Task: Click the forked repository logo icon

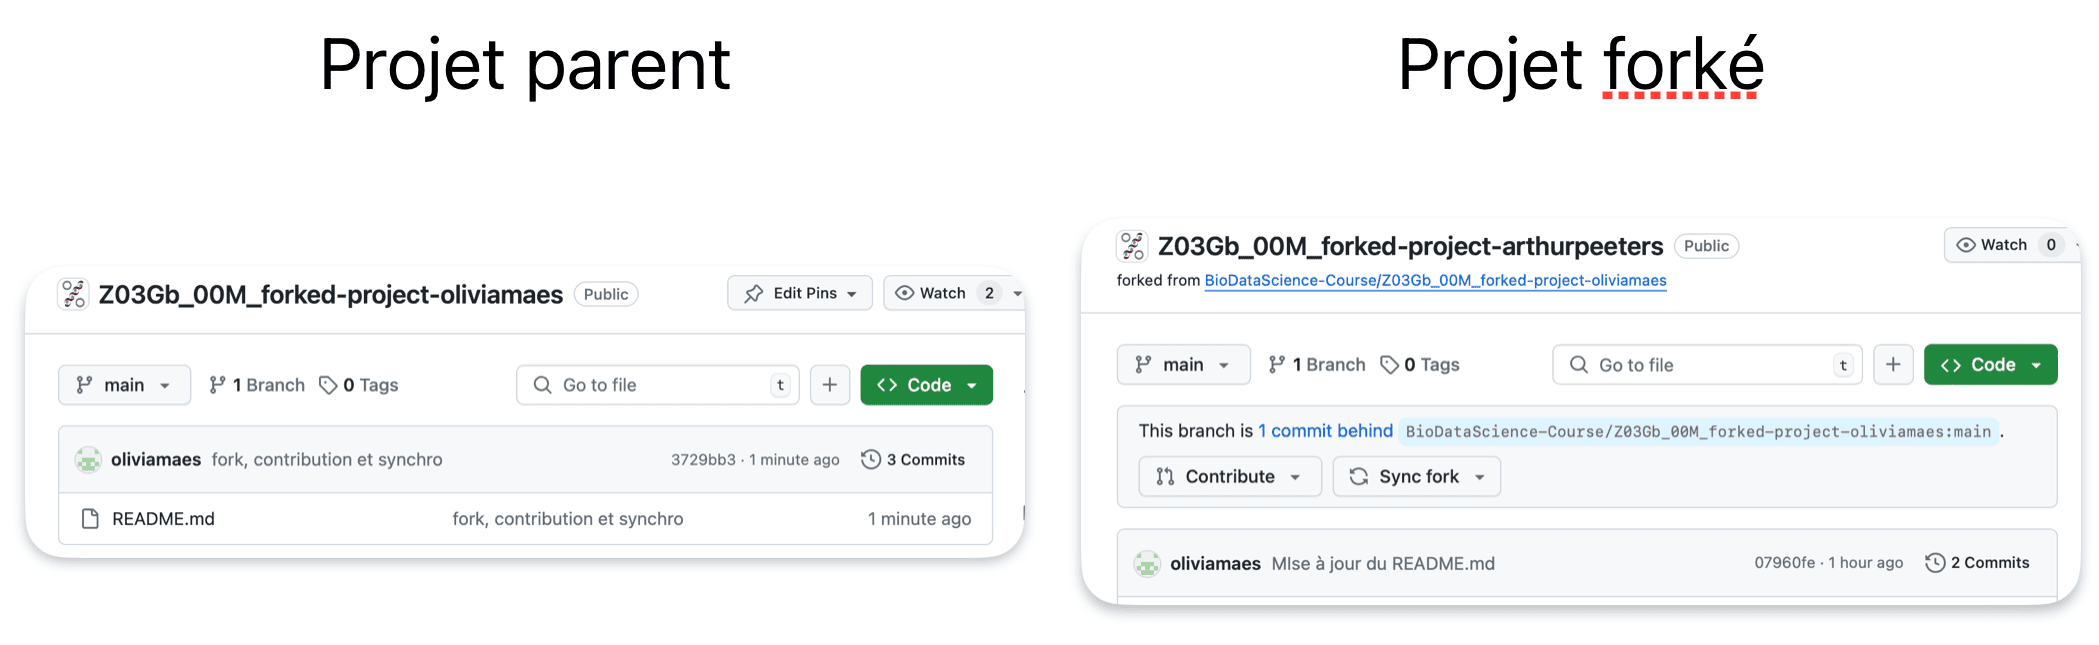Action: (1132, 246)
